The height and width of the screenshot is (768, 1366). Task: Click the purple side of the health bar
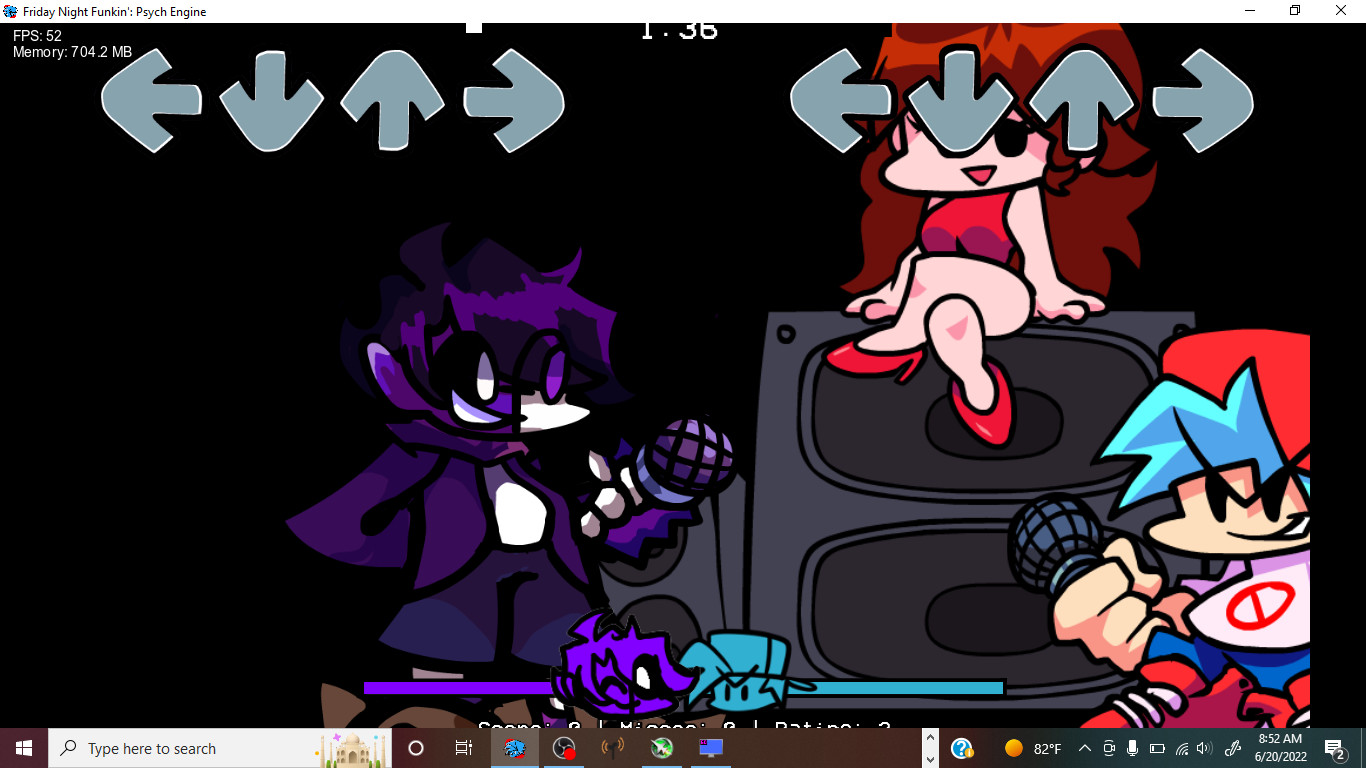tap(459, 688)
